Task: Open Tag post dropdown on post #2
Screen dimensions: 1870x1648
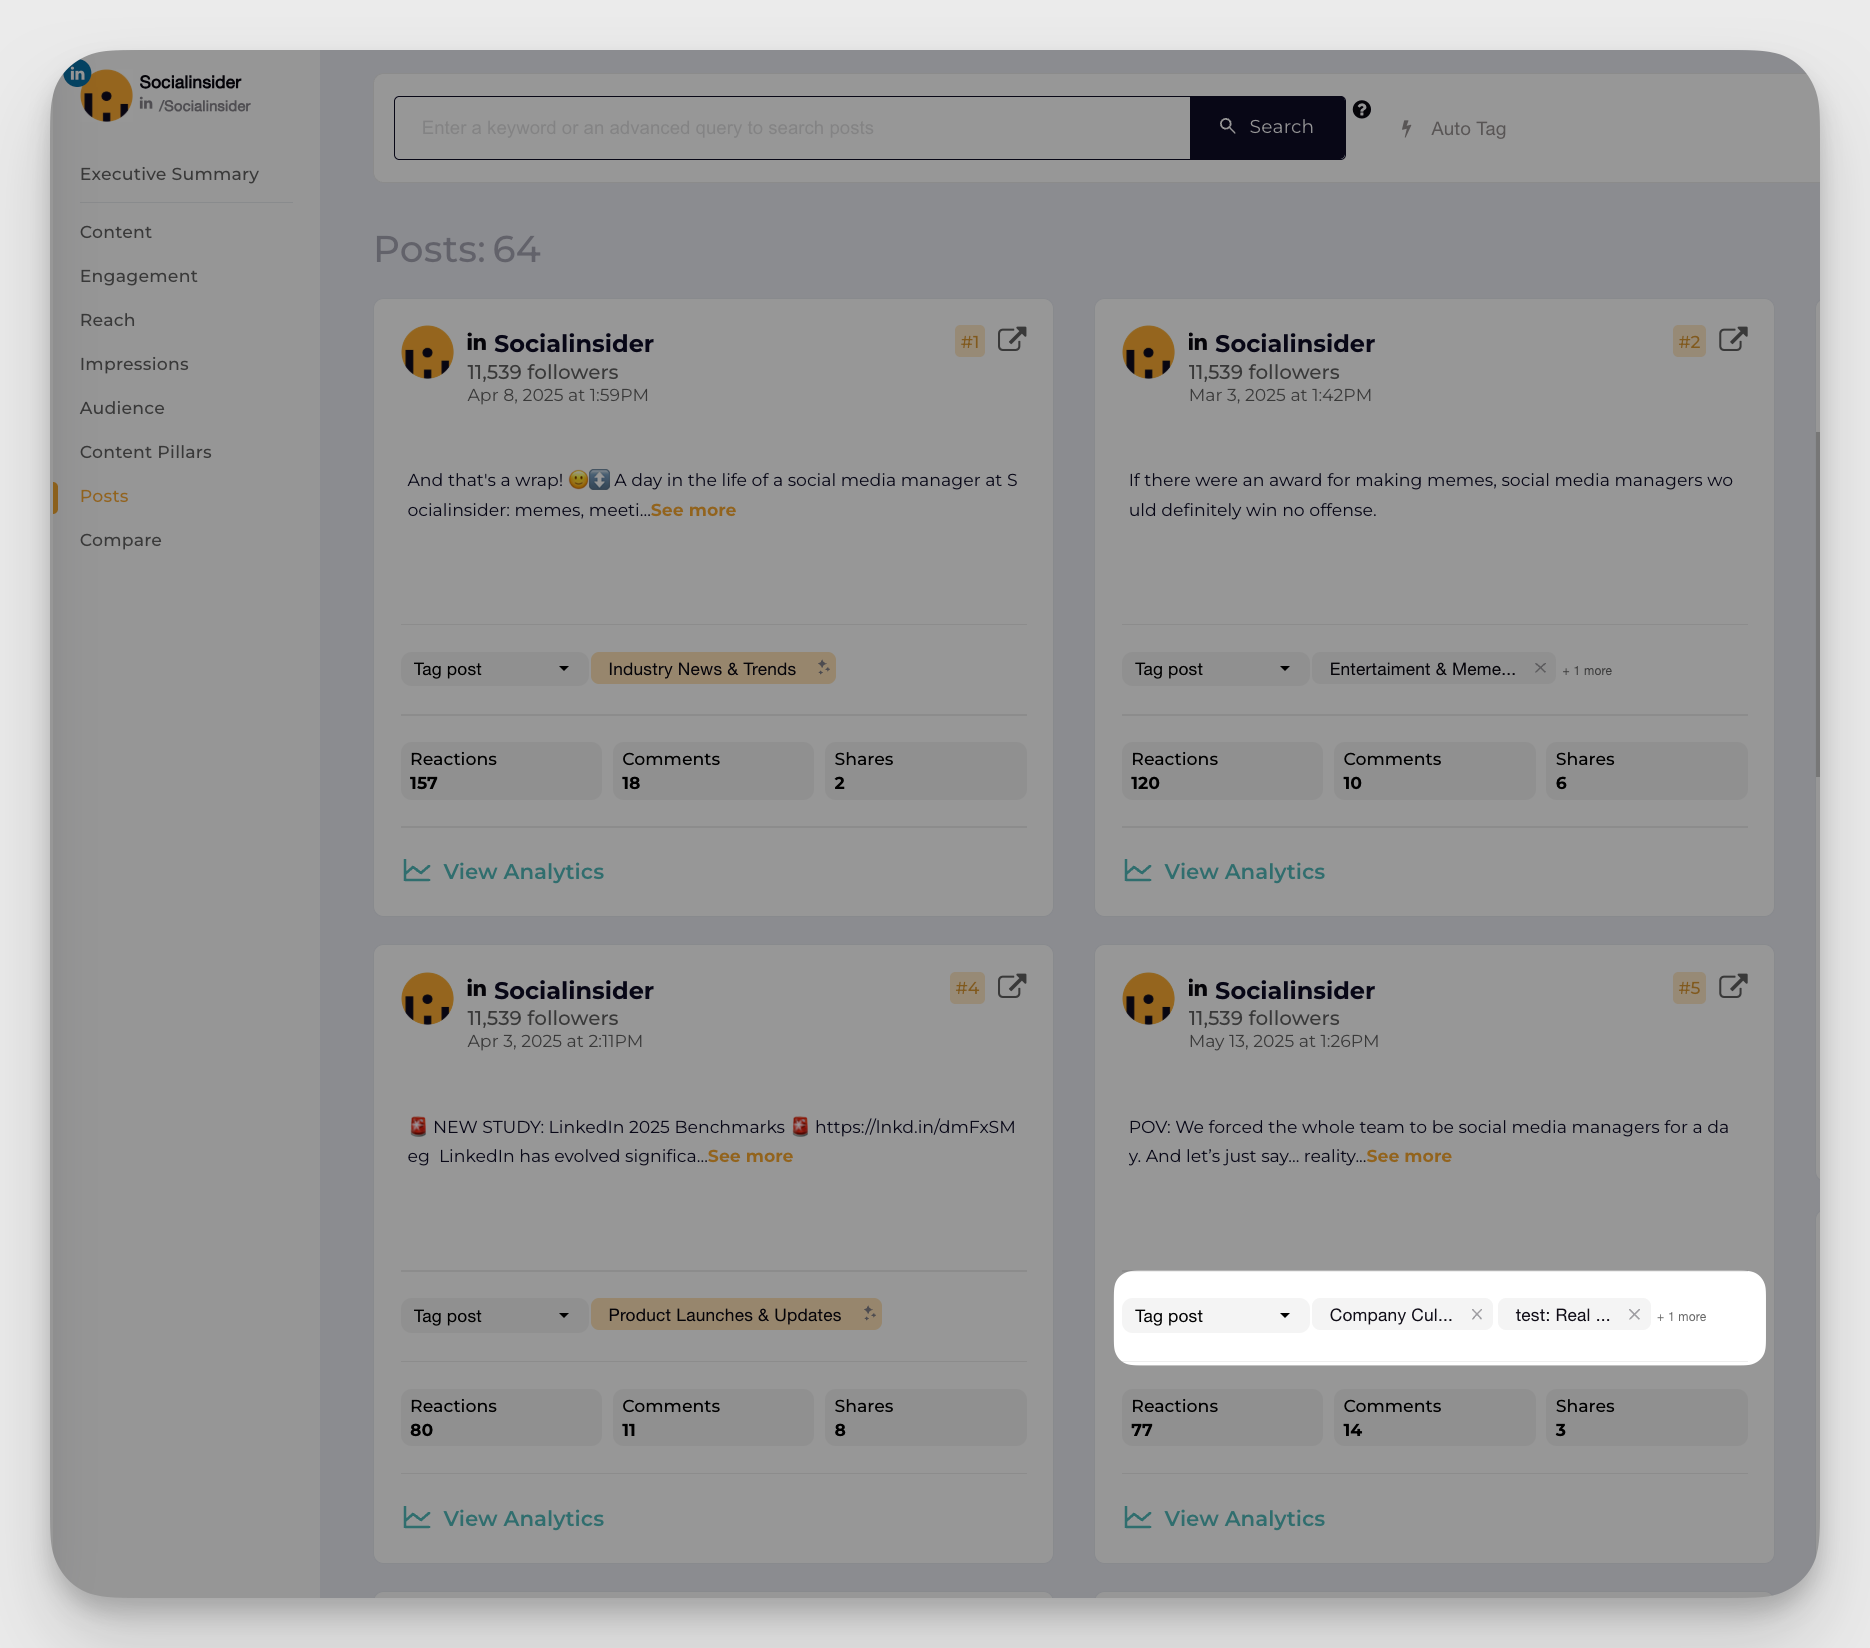Action: pyautogui.click(x=1214, y=669)
